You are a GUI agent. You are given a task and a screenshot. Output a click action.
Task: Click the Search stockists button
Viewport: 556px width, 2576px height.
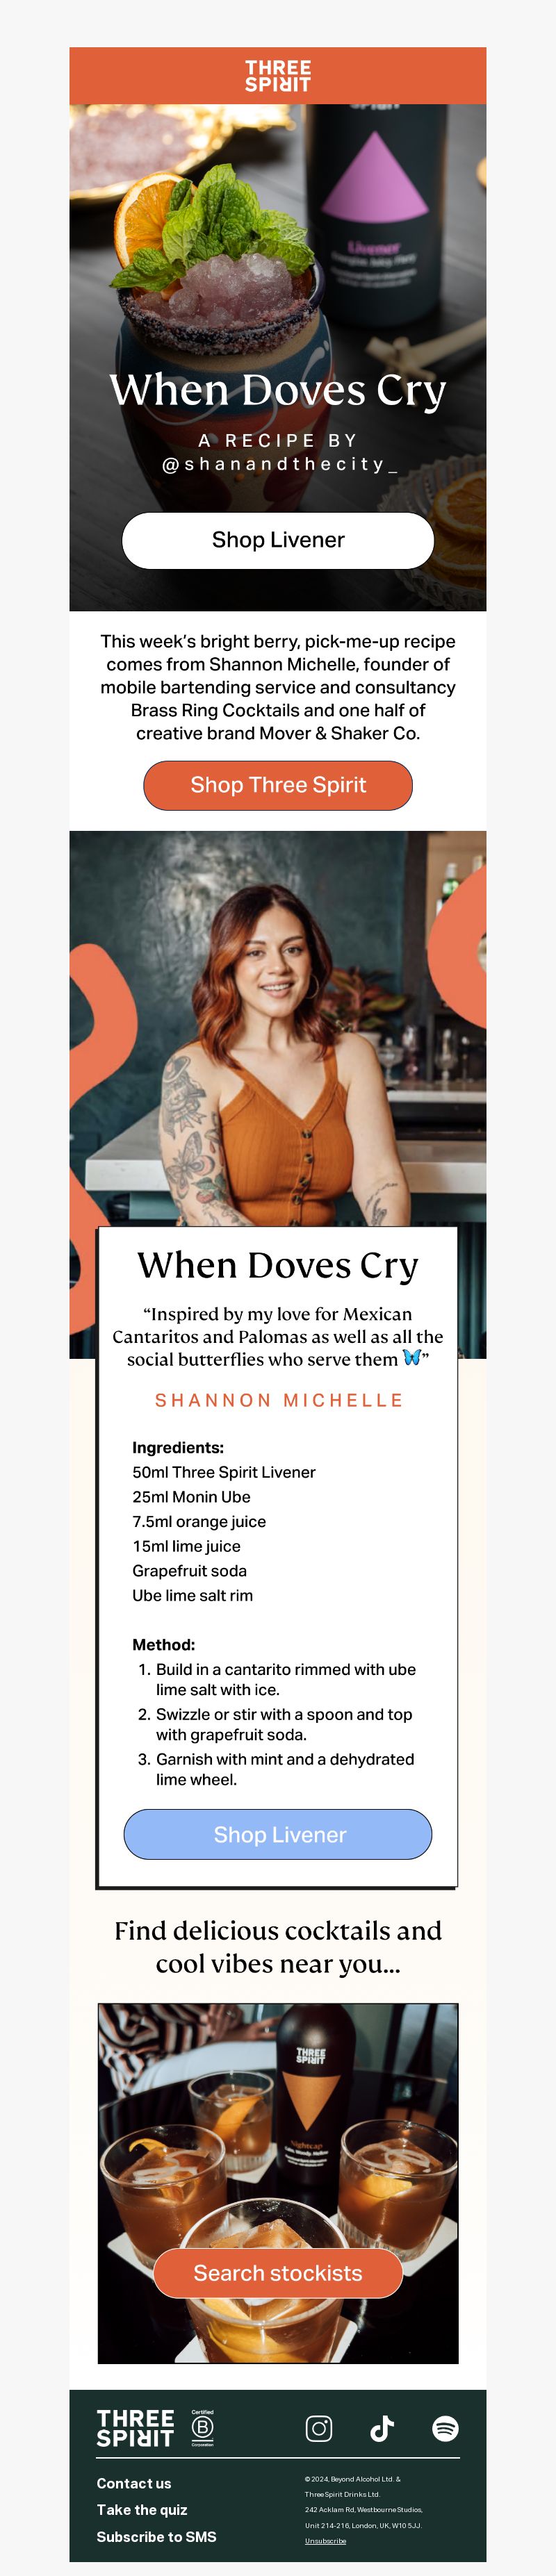(x=278, y=2273)
